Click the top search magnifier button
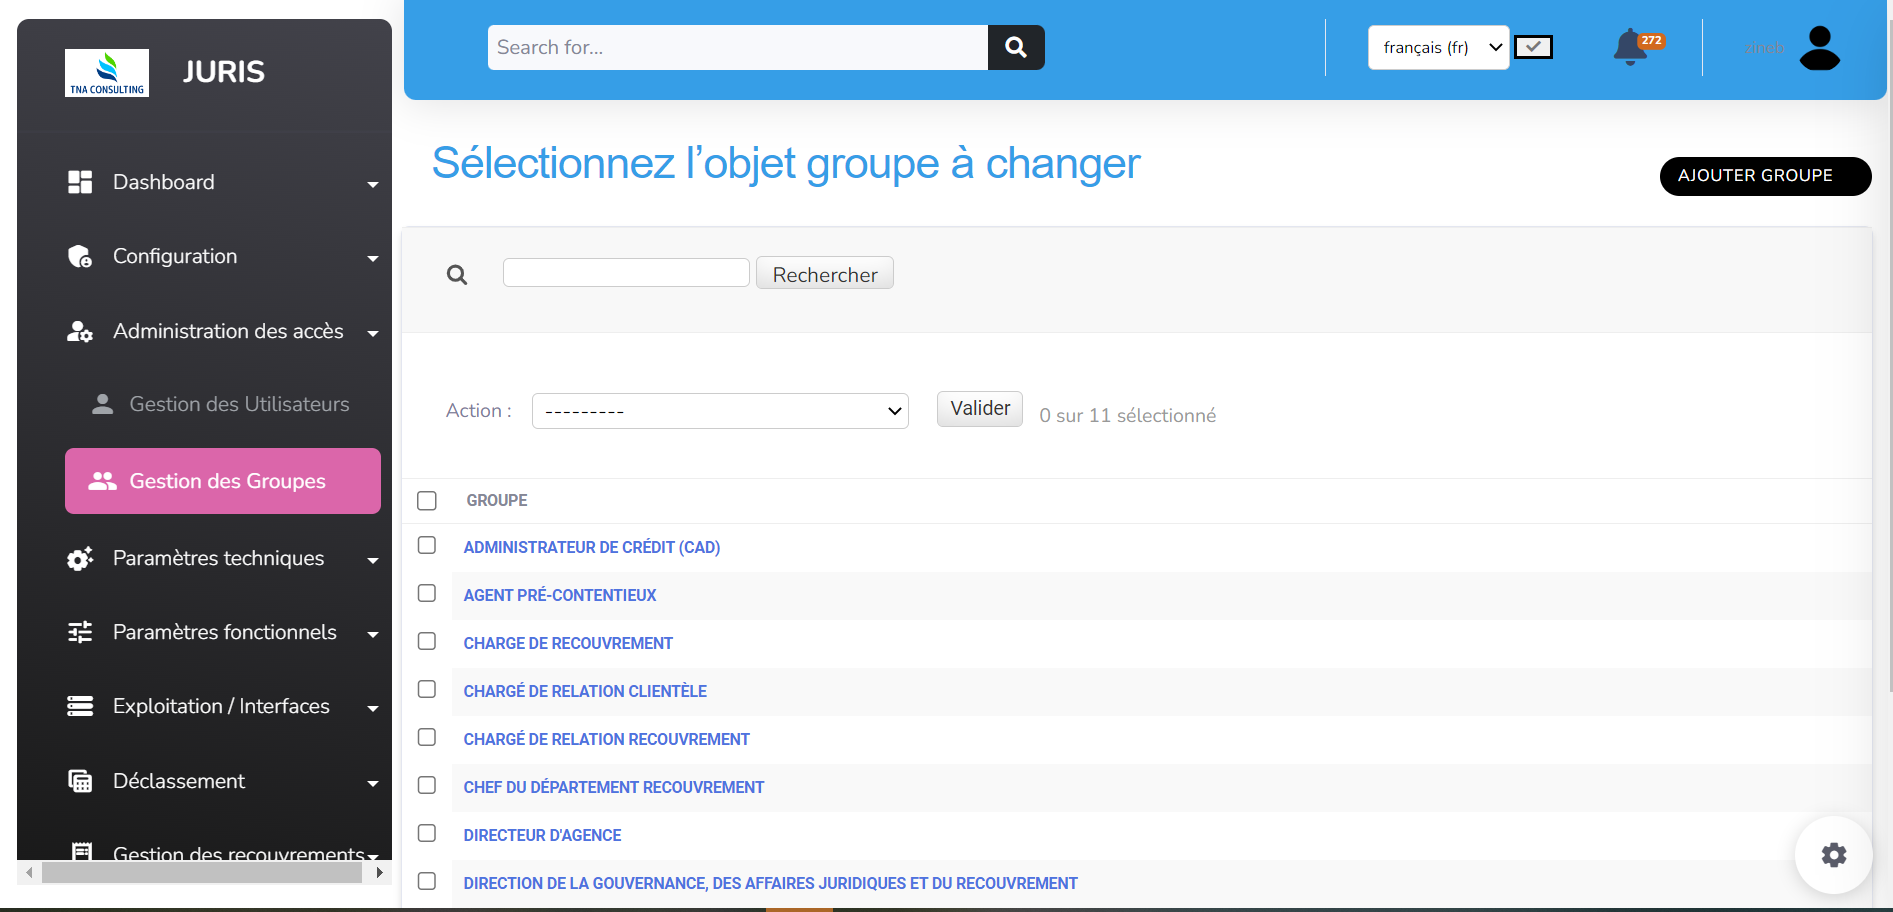 pos(1016,47)
